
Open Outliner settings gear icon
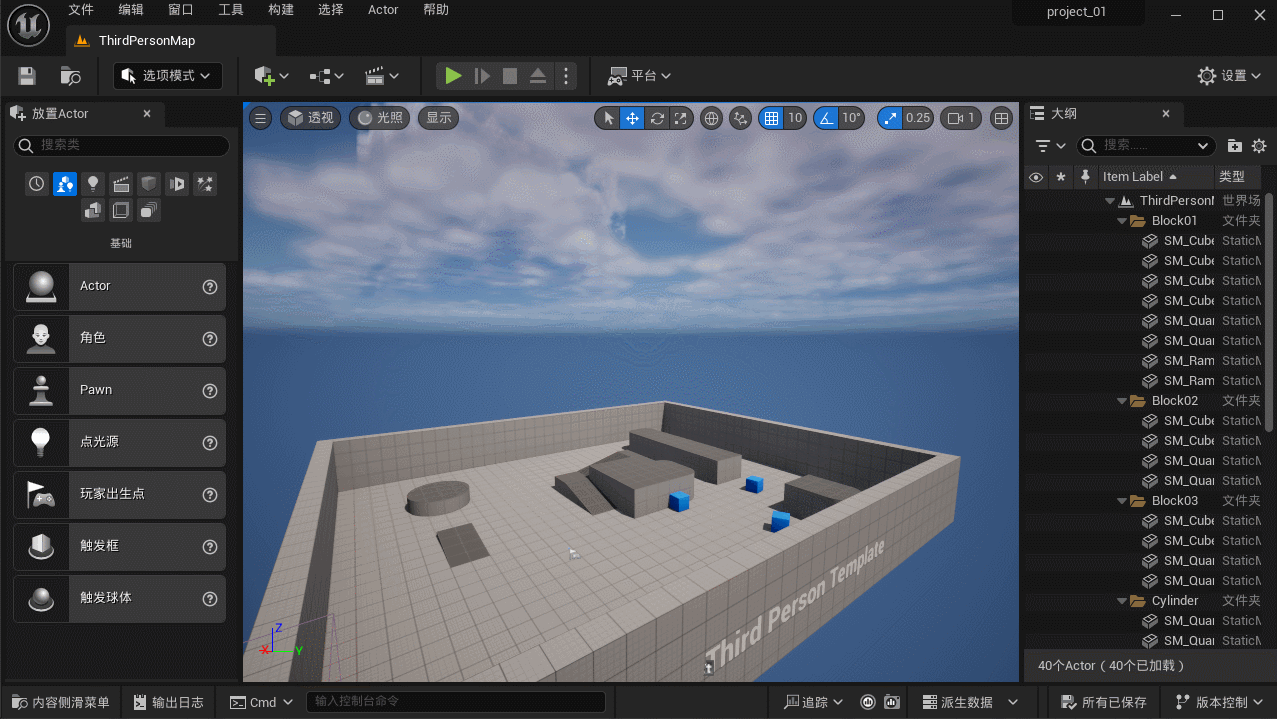pyautogui.click(x=1259, y=146)
